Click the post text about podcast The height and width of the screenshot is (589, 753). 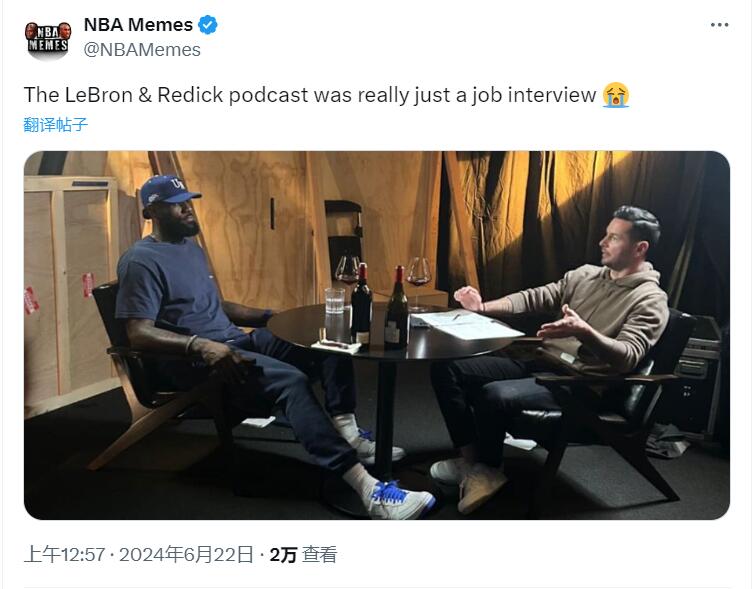tap(310, 95)
